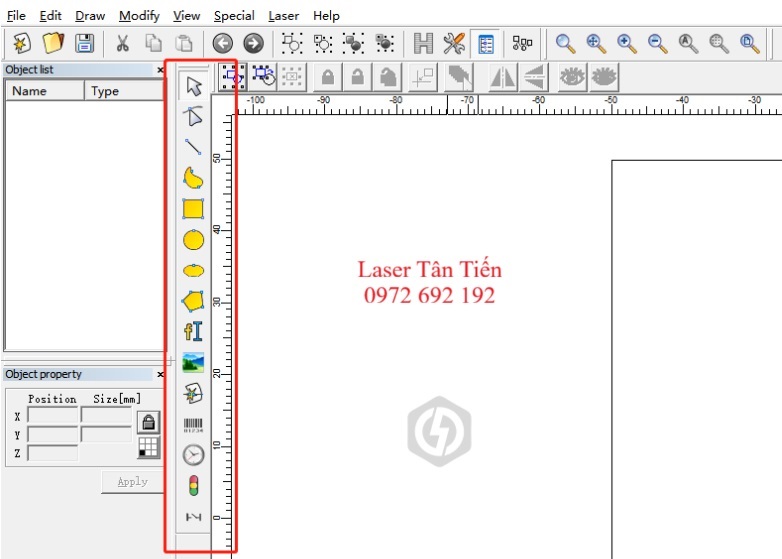Open the Modify menu
Image resolution: width=782 pixels, height=559 pixels.
coord(139,16)
